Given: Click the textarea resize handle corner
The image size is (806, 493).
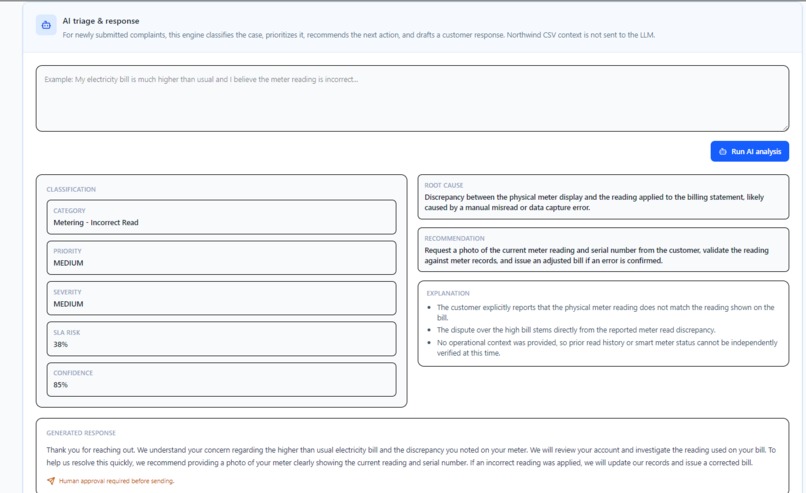Looking at the screenshot, I should tap(784, 127).
